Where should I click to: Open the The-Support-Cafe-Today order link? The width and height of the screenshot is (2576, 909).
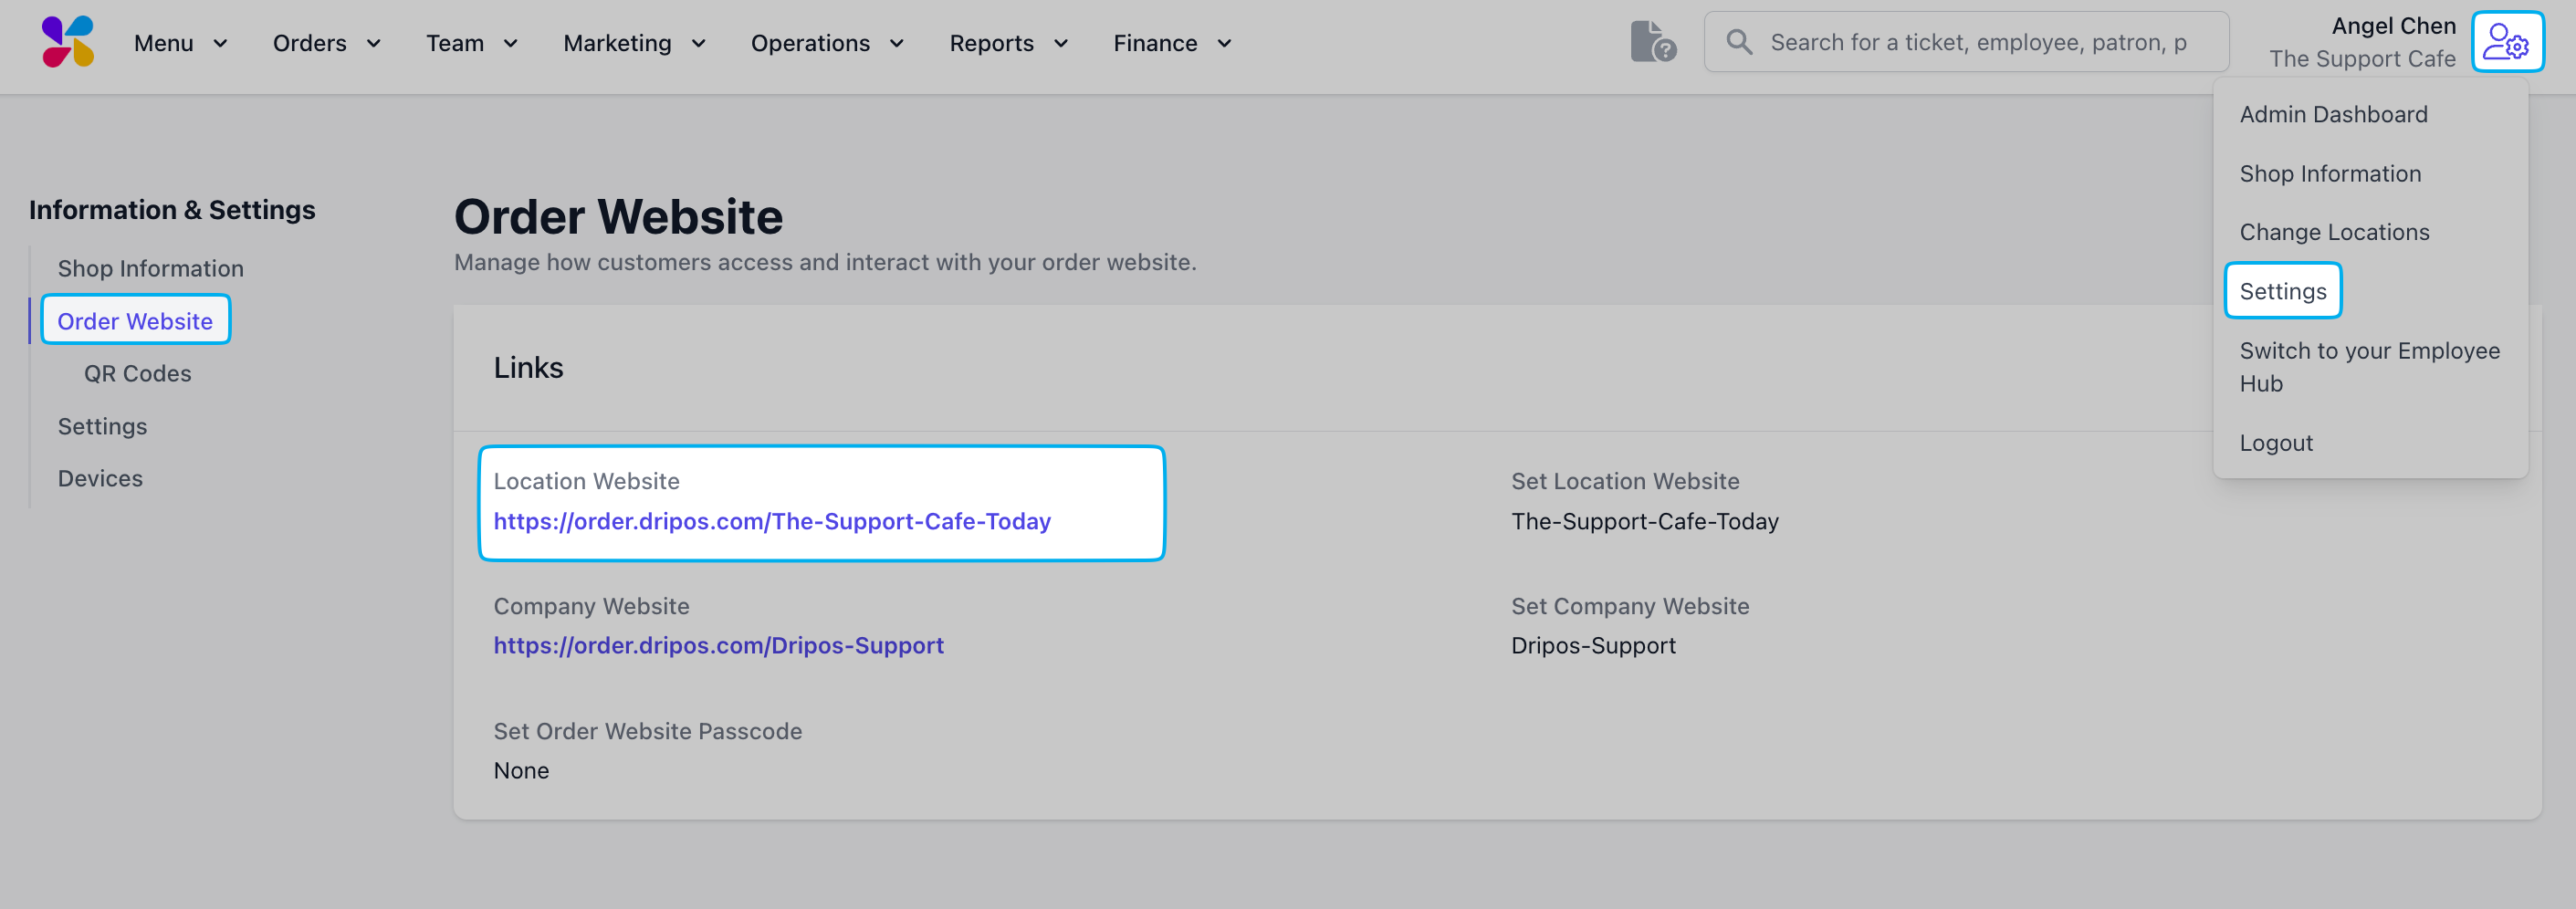(x=771, y=522)
